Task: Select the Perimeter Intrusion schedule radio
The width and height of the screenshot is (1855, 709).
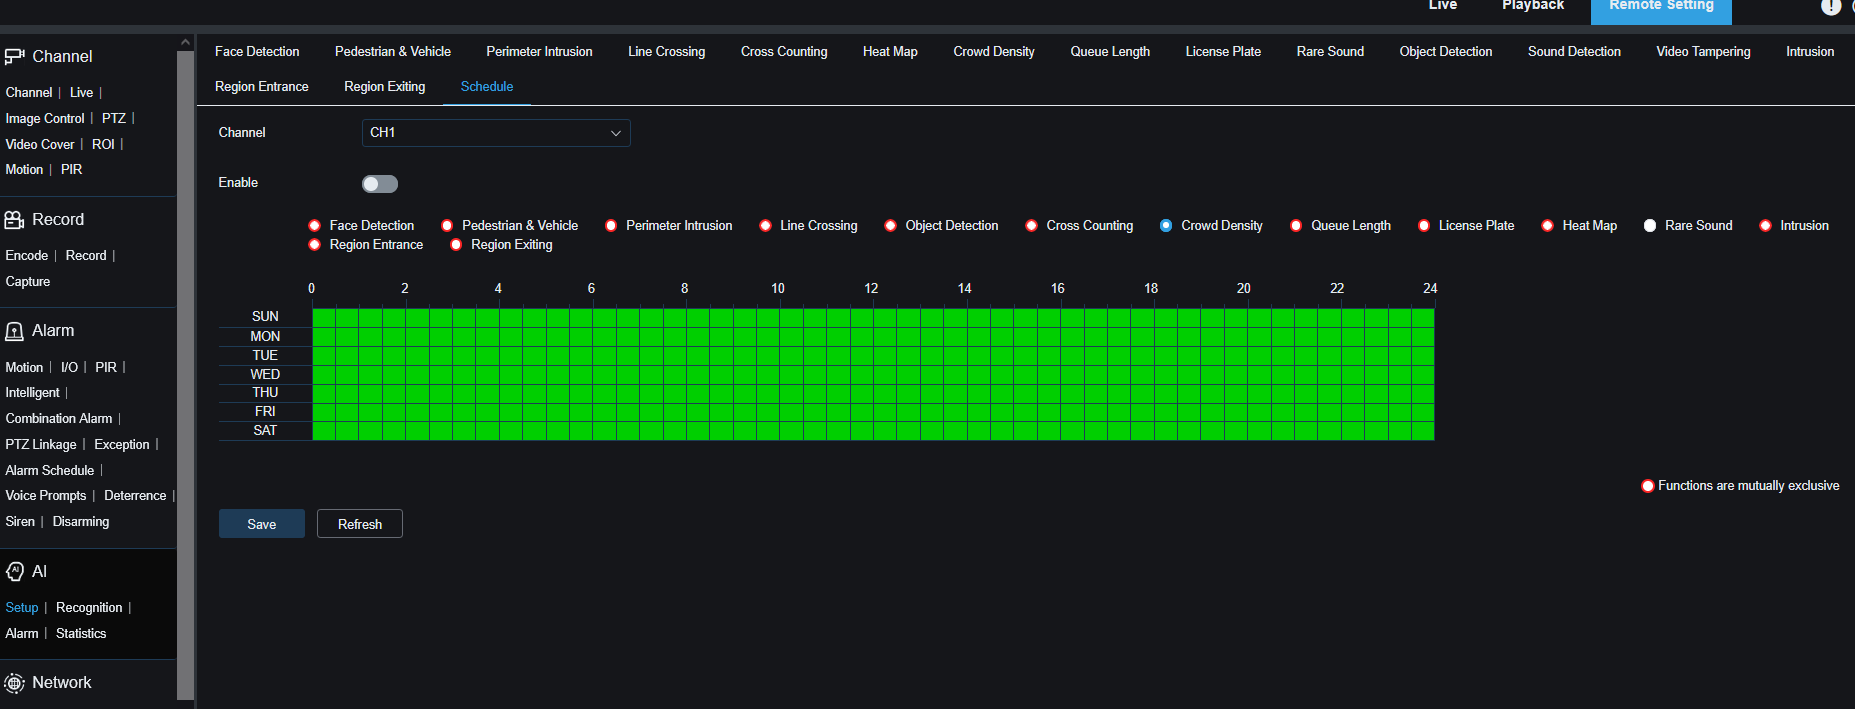Action: pyautogui.click(x=611, y=226)
